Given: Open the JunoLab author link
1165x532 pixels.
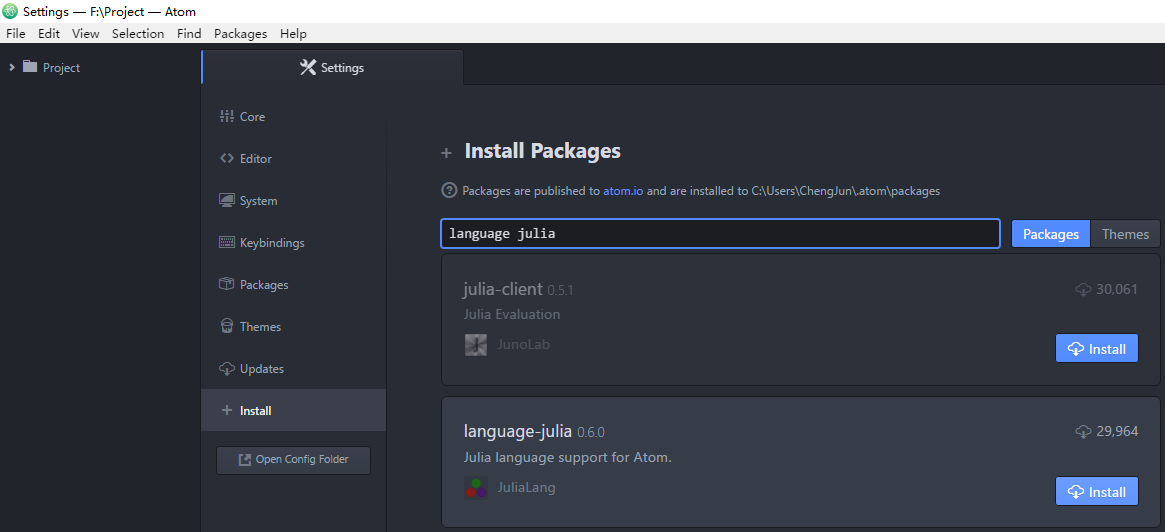Looking at the screenshot, I should click(524, 345).
